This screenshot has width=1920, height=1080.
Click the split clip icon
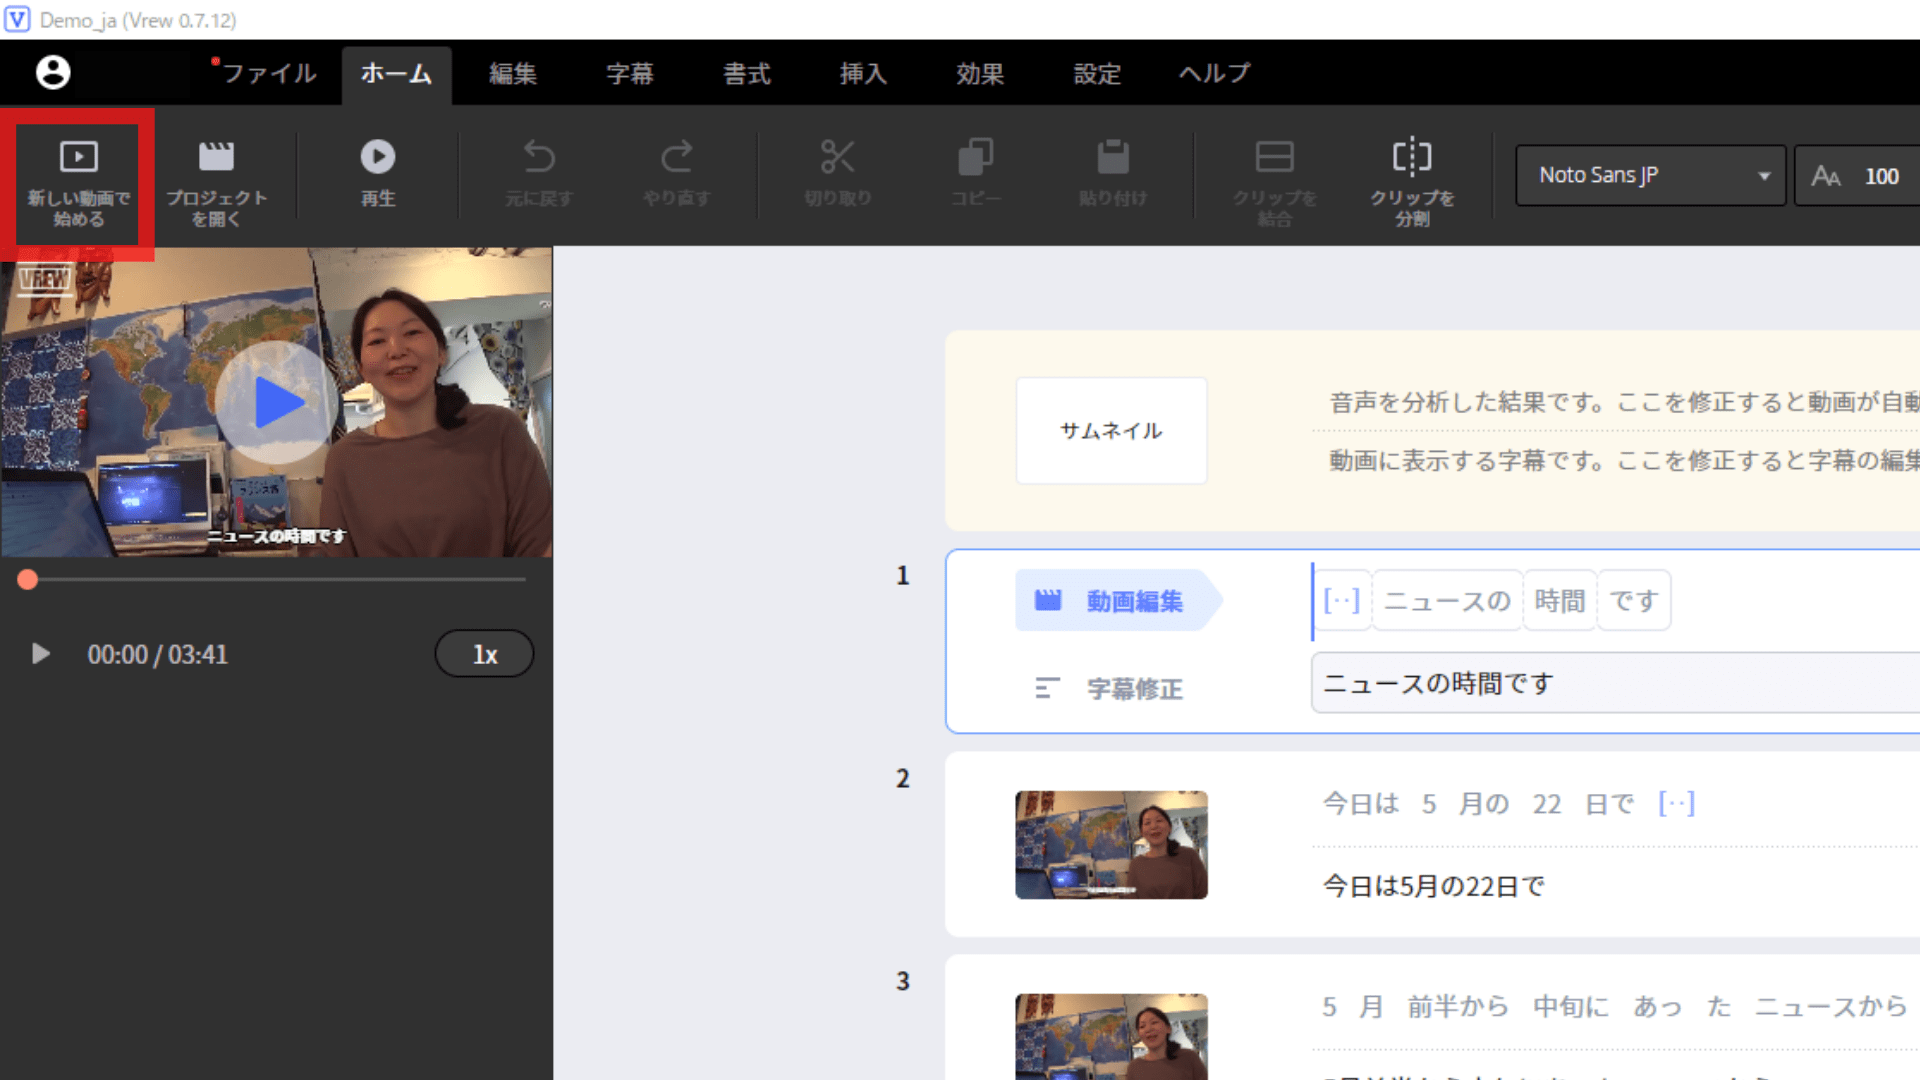1411,157
